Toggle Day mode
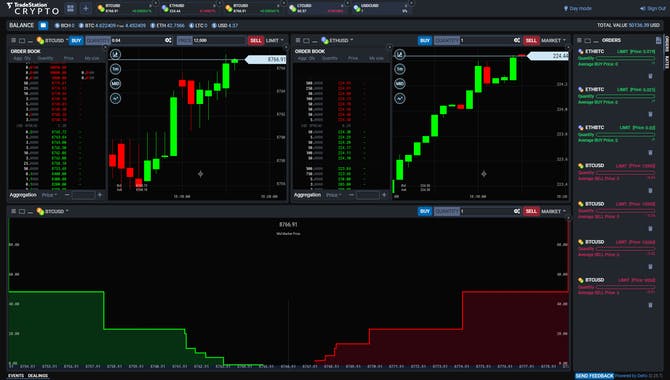Viewport: 670px width, 380px height. pyautogui.click(x=578, y=9)
